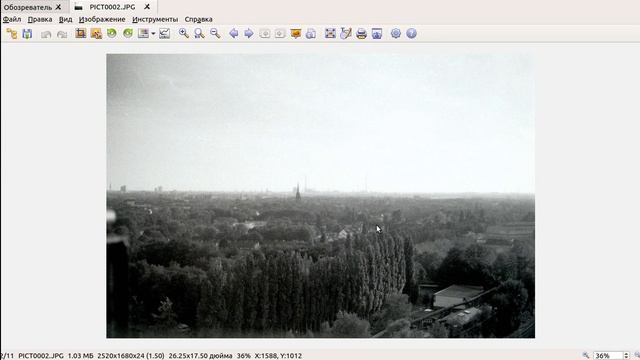Close the Обозреватель tab

(58, 7)
